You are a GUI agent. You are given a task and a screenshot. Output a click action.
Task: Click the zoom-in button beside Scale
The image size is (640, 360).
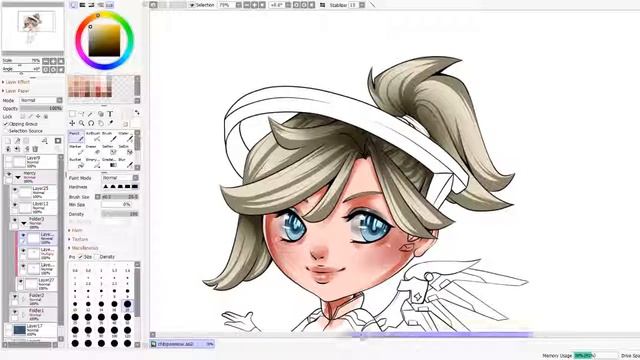pos(53,61)
